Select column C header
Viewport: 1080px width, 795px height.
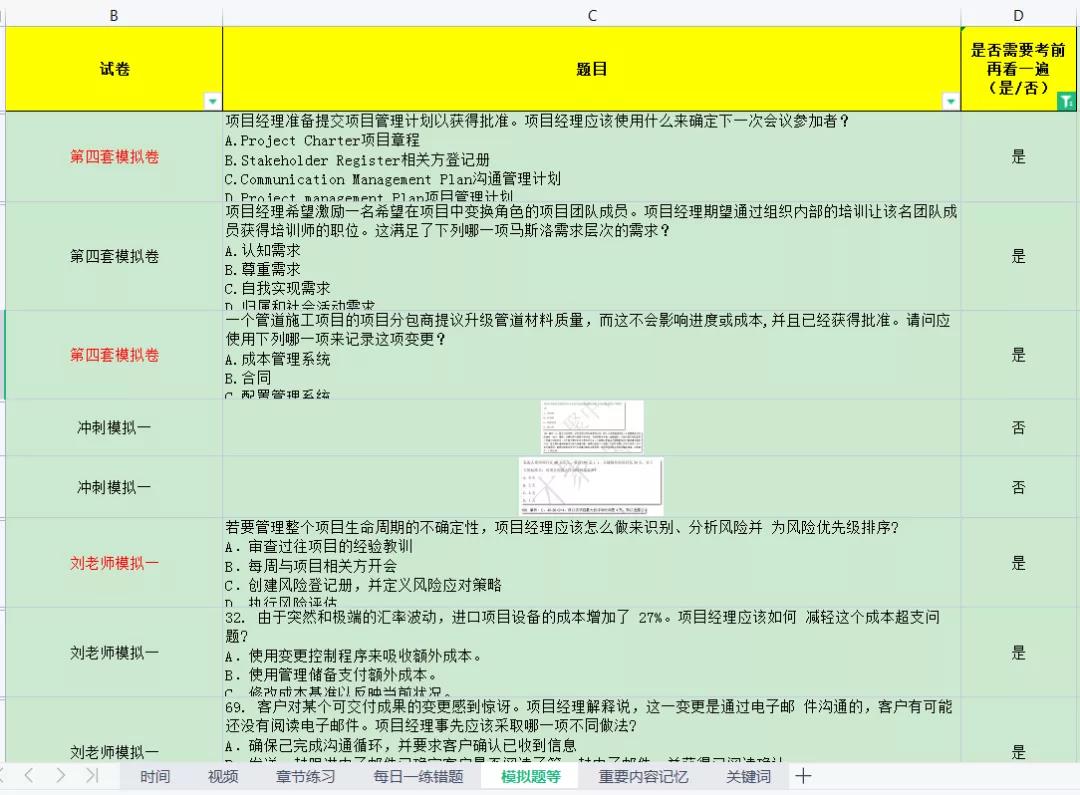pos(592,15)
